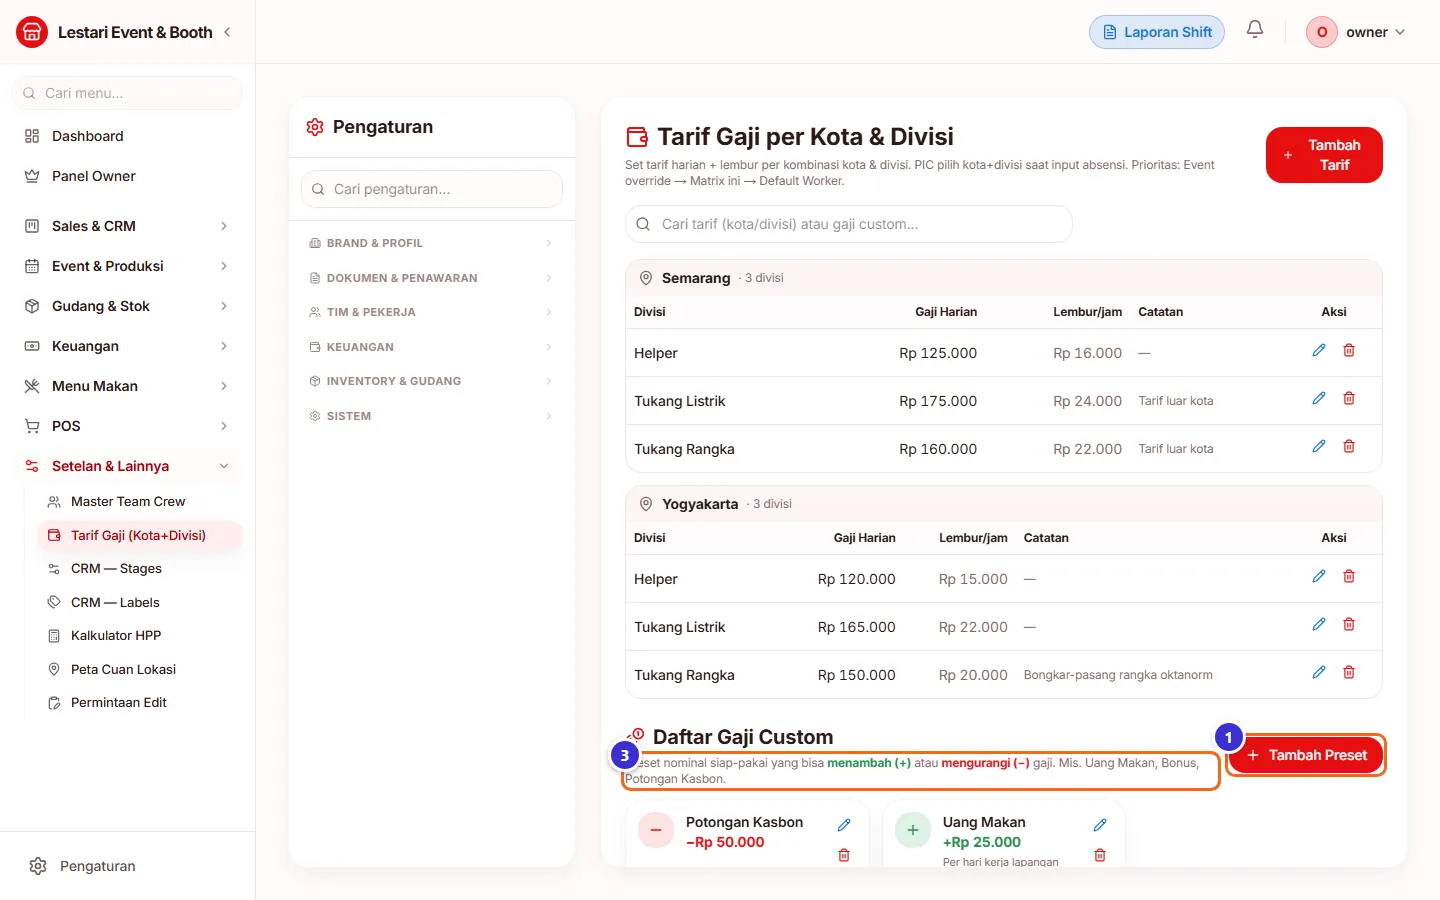Click the Lestari Event & Booth logo
The image size is (1440, 900).
pos(32,32)
